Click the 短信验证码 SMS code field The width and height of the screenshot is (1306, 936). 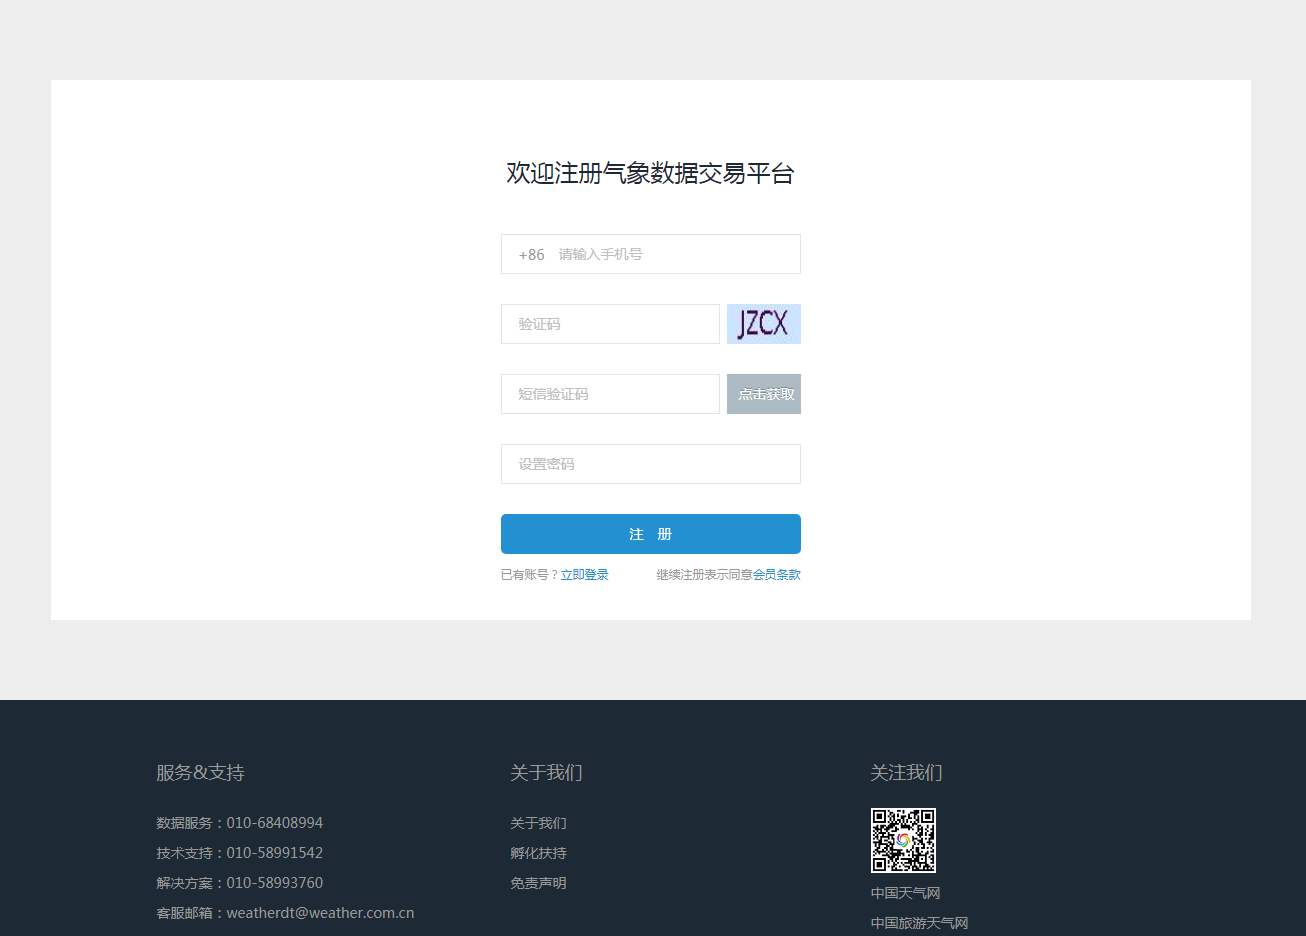(x=610, y=394)
